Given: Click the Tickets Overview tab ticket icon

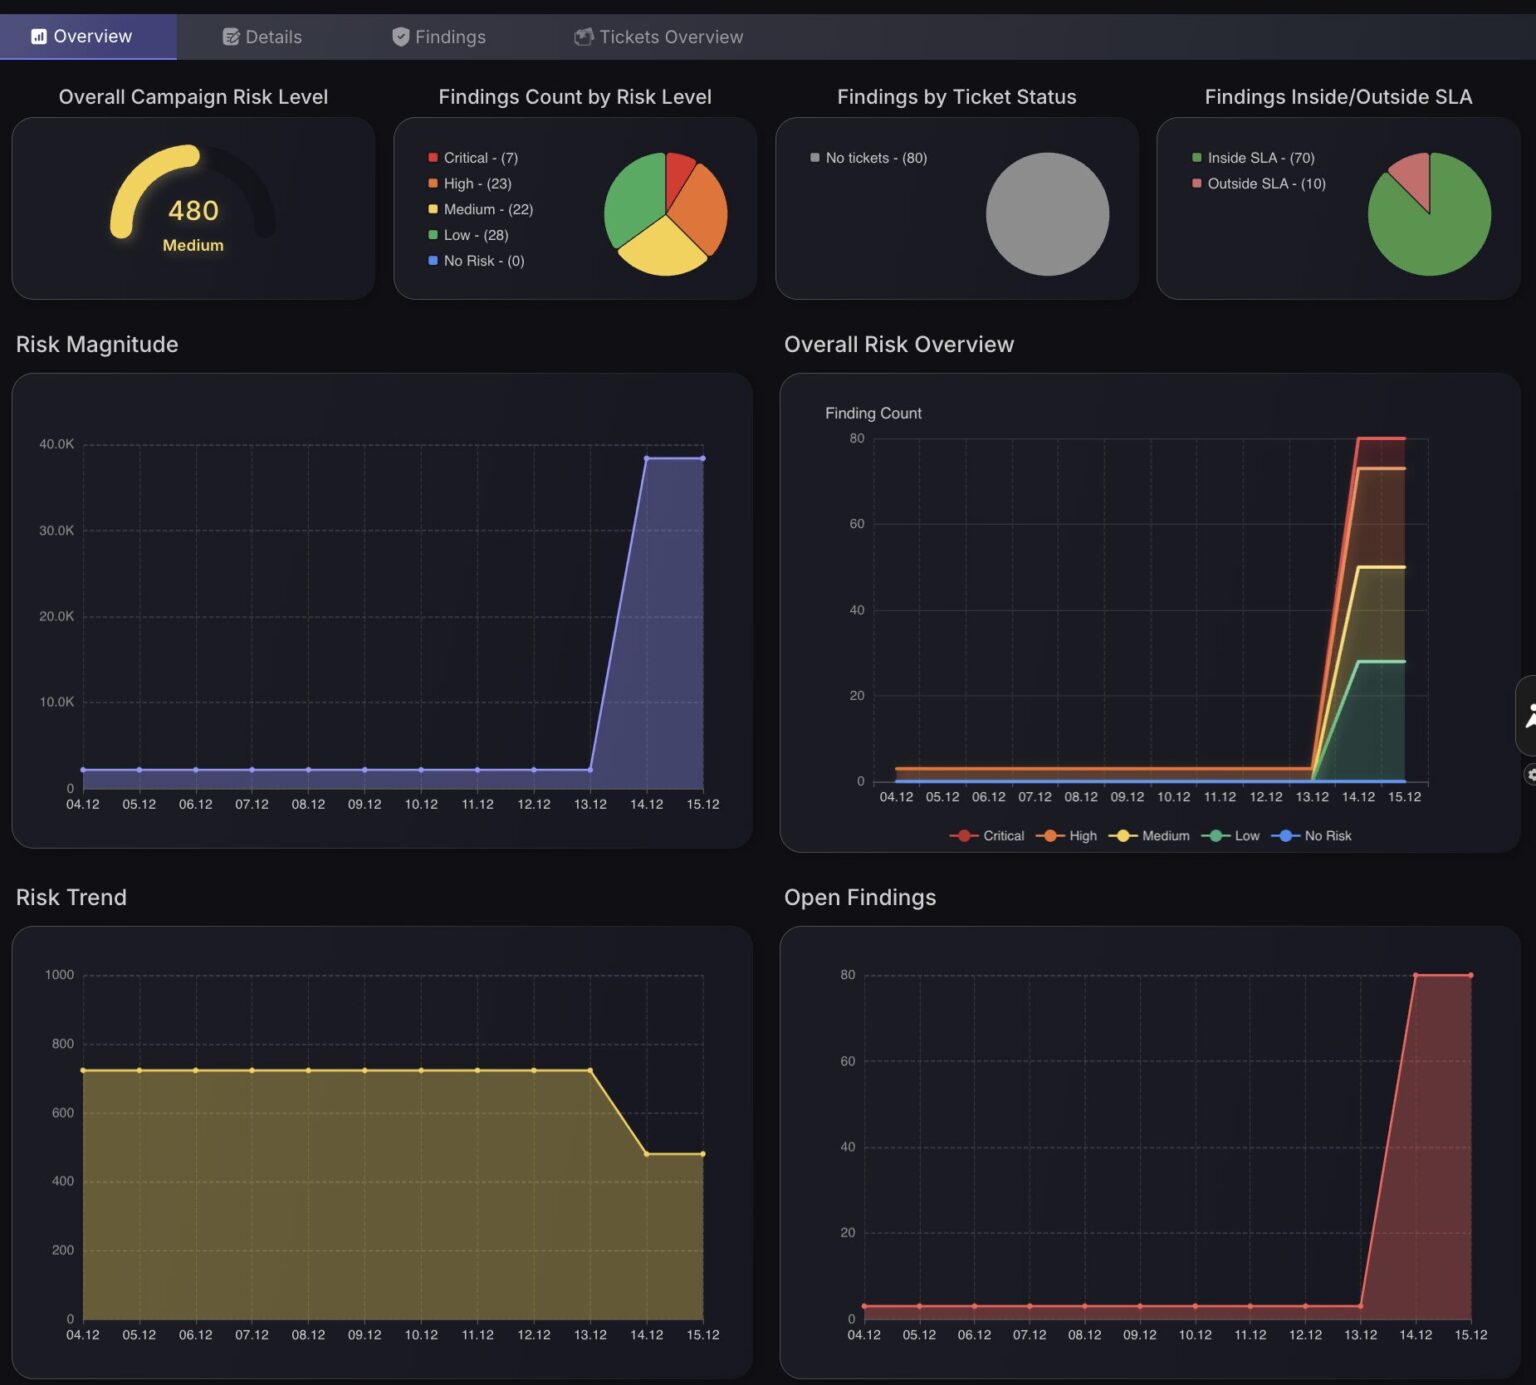Looking at the screenshot, I should [584, 37].
